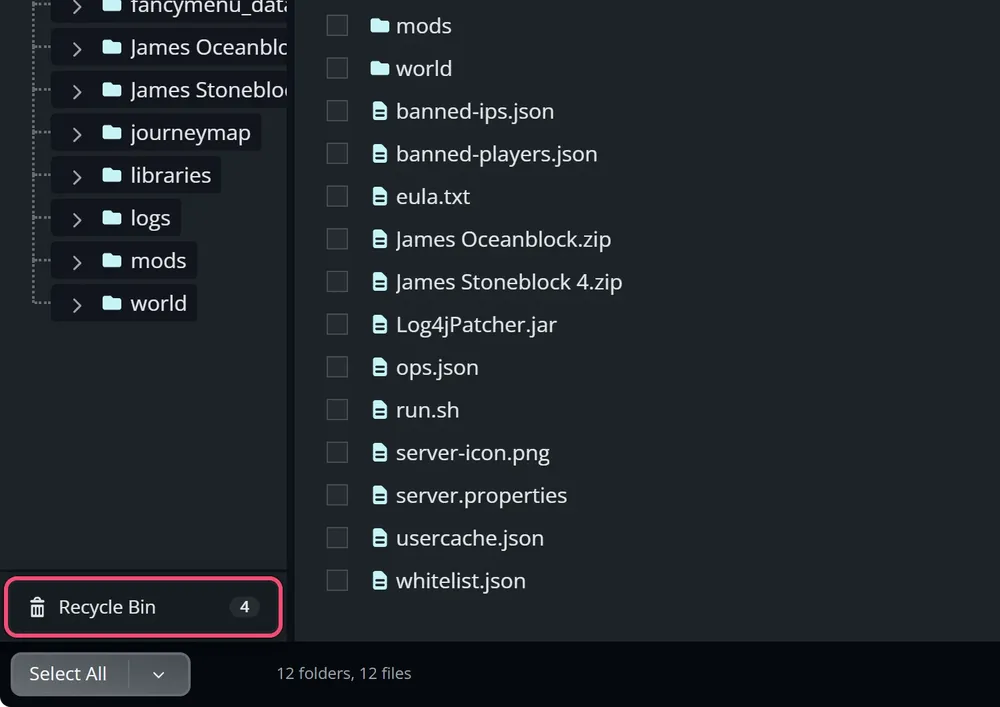Click the Log4jPatcher.jar file icon
The height and width of the screenshot is (707, 1000).
pos(379,324)
